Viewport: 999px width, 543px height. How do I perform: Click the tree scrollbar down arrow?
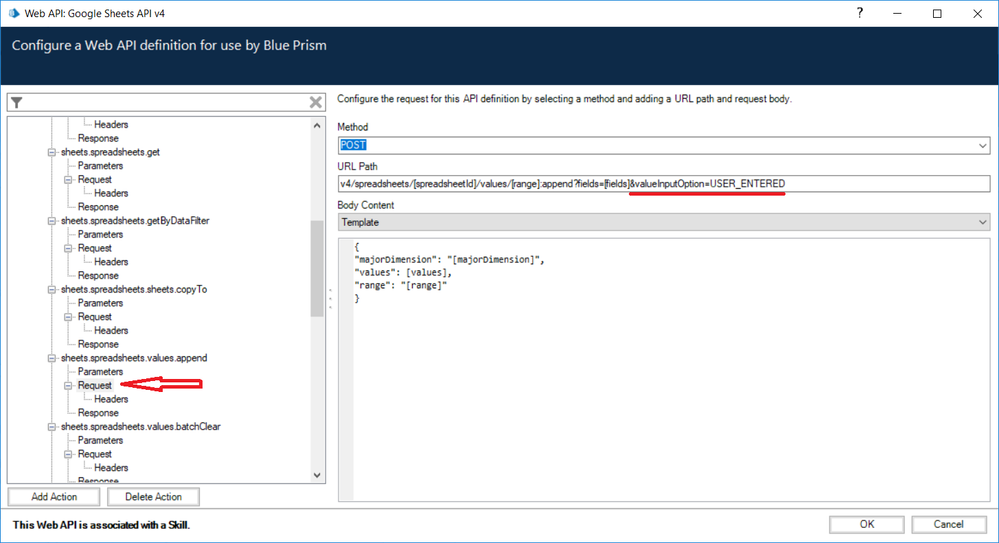pyautogui.click(x=318, y=475)
